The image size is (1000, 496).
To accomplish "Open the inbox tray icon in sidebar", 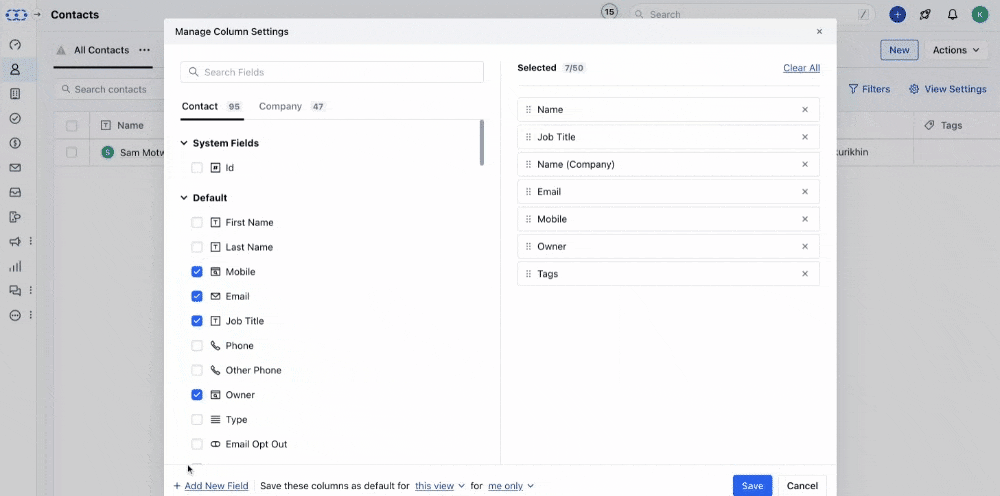I will point(15,193).
